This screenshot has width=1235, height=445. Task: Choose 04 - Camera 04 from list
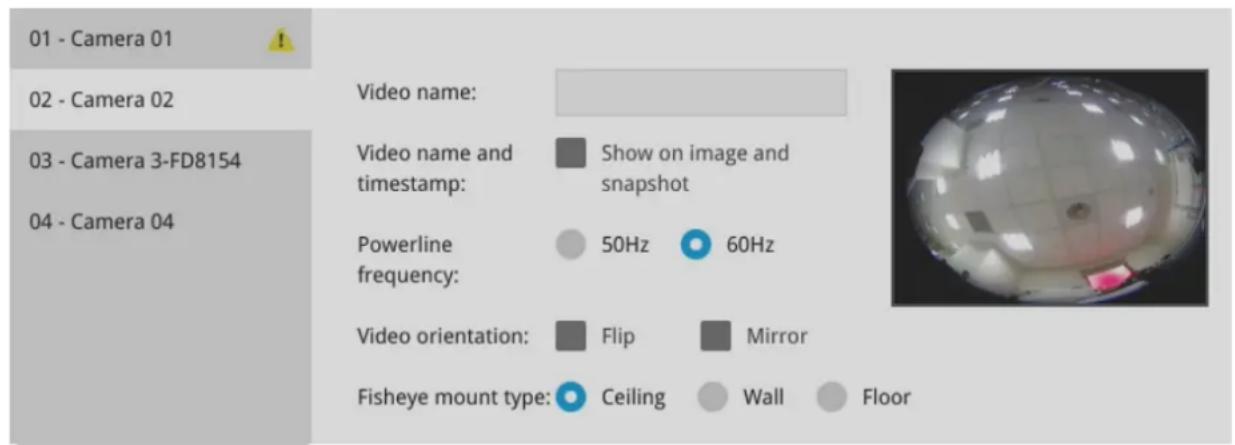(160, 221)
